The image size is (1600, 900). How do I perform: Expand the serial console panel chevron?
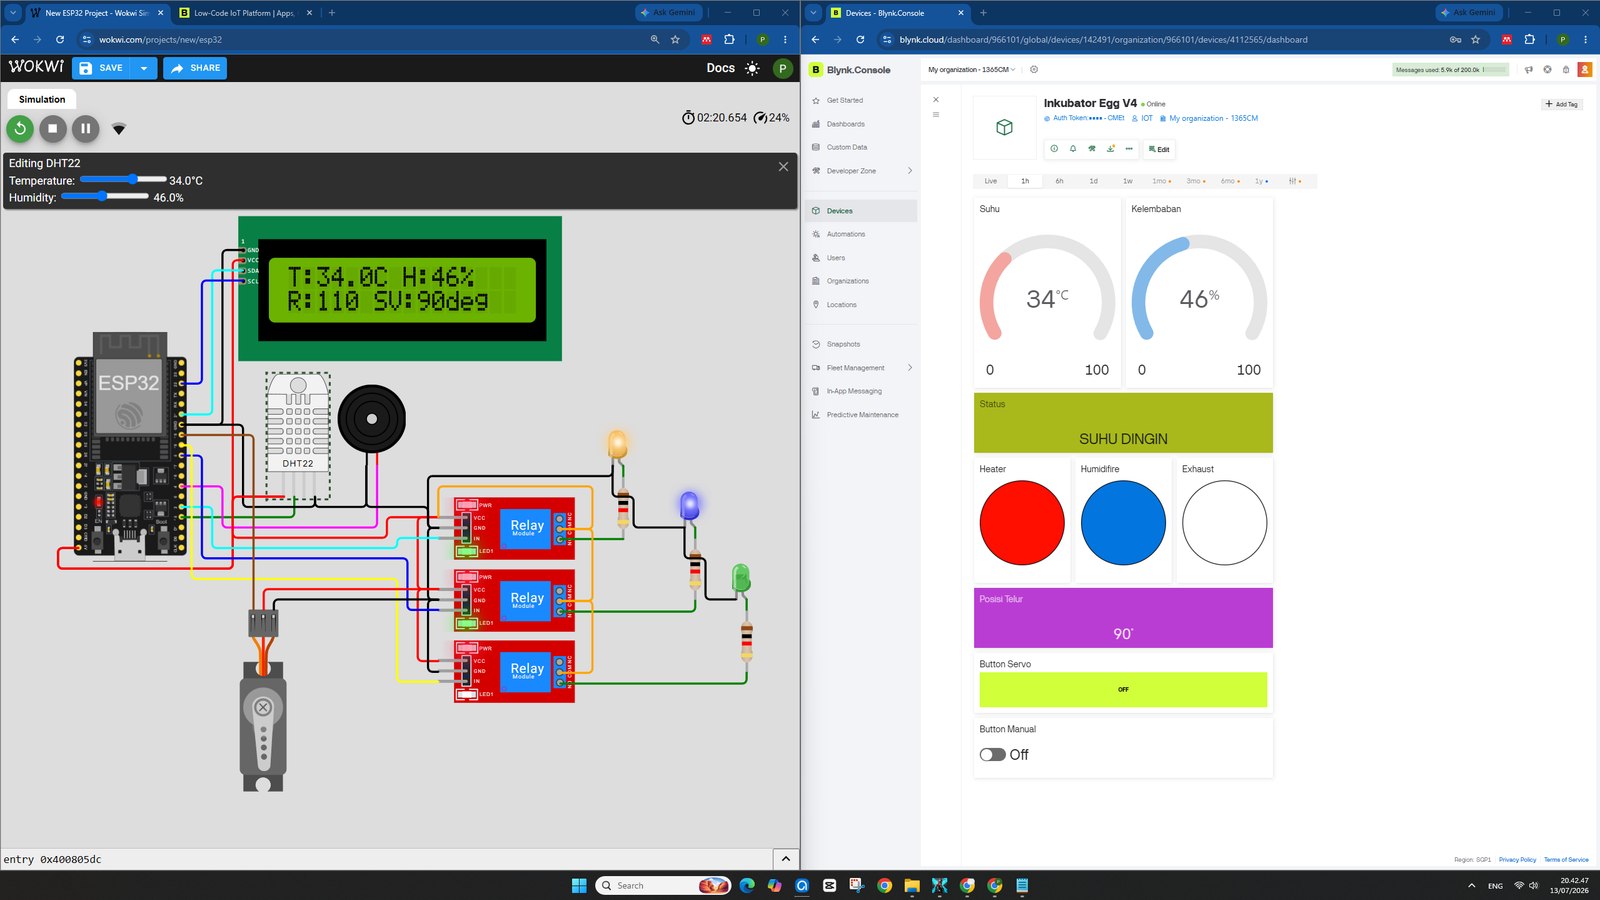pos(785,859)
